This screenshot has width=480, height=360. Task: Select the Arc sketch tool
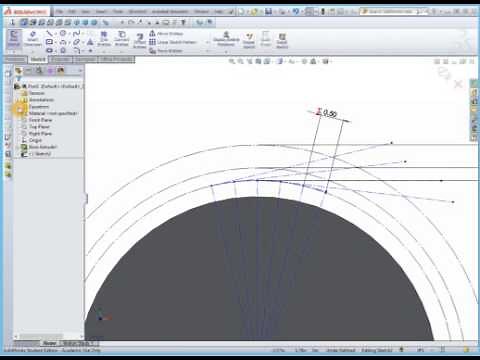pos(63,42)
